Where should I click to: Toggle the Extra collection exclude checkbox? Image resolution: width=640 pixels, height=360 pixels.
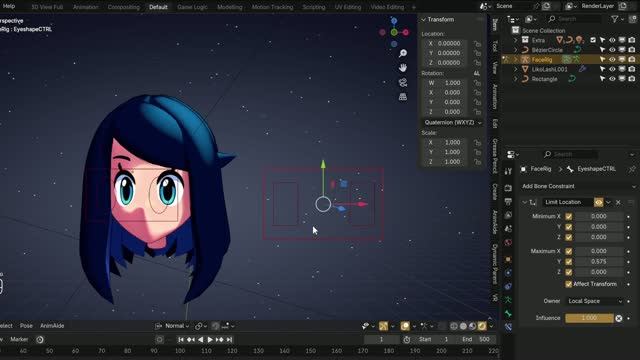tap(593, 40)
